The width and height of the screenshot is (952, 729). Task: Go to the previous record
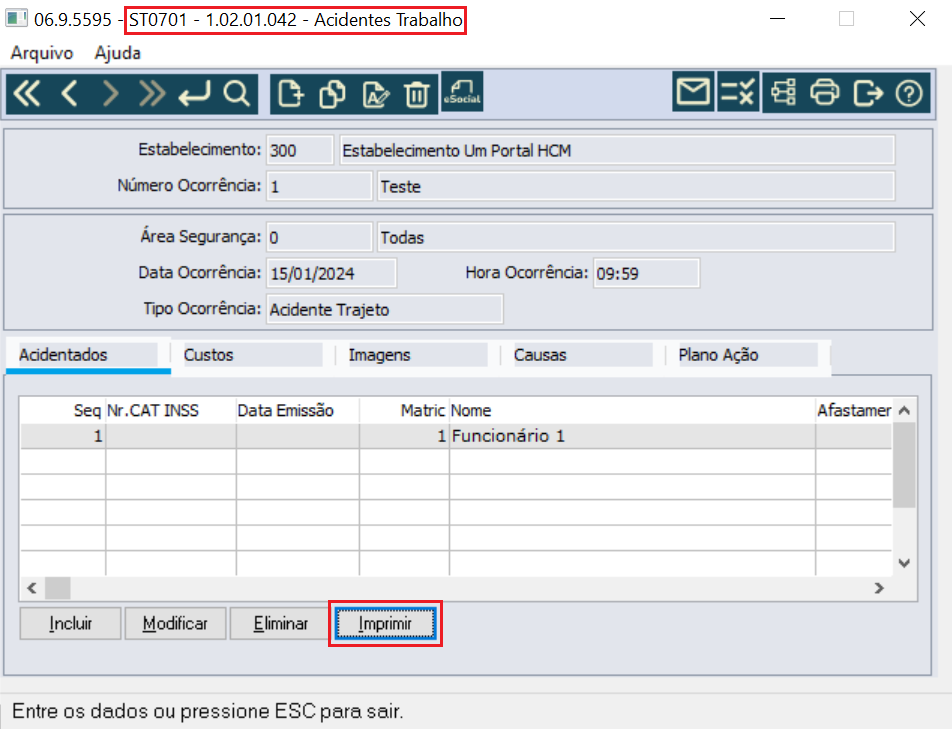[x=69, y=94]
